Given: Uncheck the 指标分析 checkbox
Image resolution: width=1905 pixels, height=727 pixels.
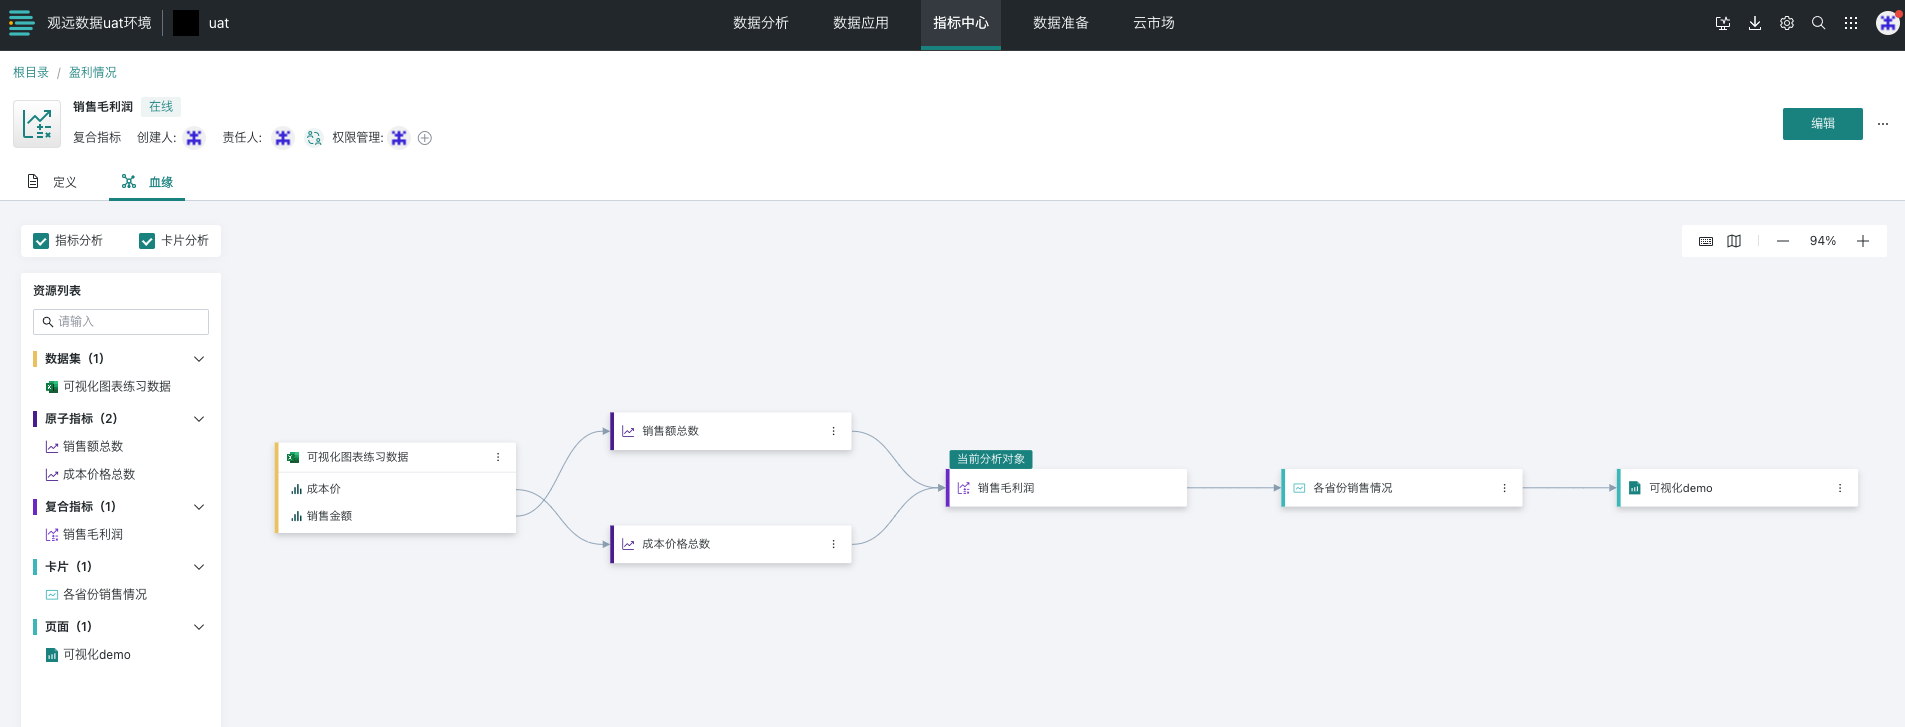Looking at the screenshot, I should (41, 241).
